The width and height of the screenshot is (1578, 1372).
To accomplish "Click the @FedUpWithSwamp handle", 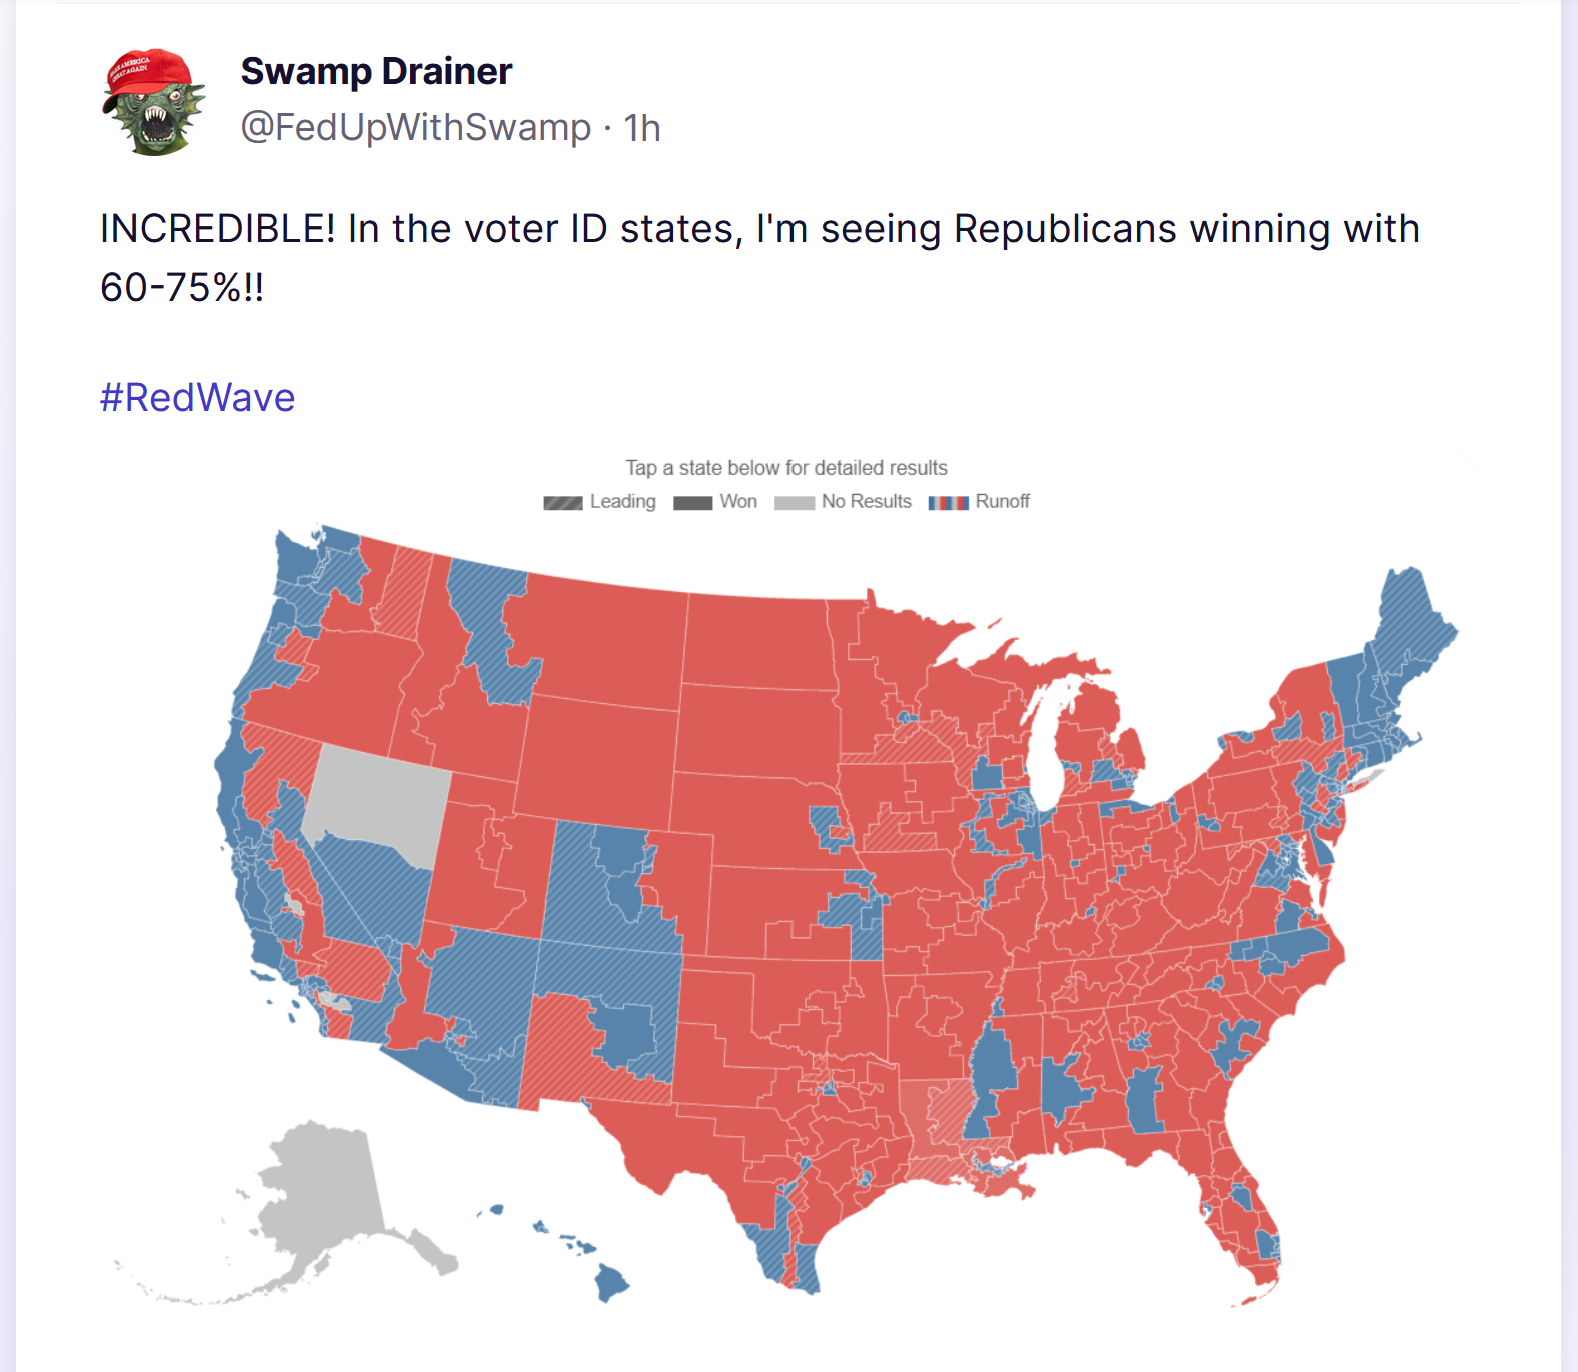I will tap(416, 128).
